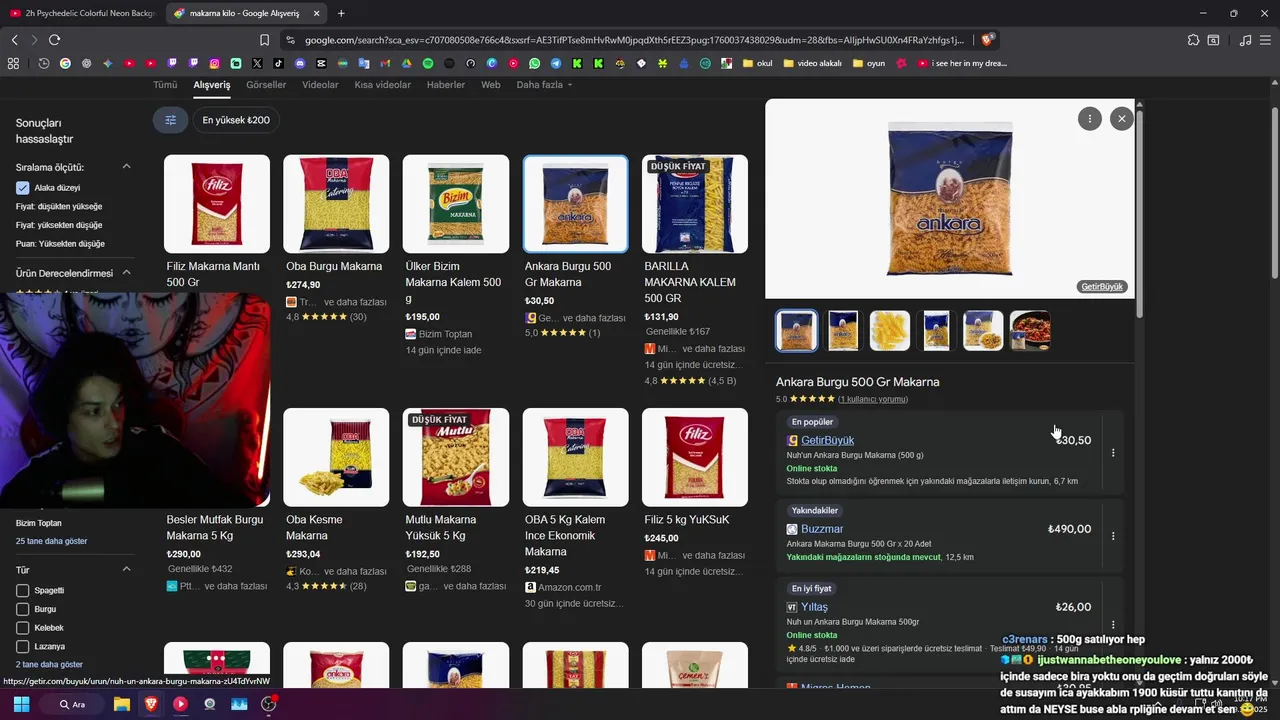Toggle the Alaka düzeyi sort checkbox
The width and height of the screenshot is (1280, 720).
[x=22, y=188]
